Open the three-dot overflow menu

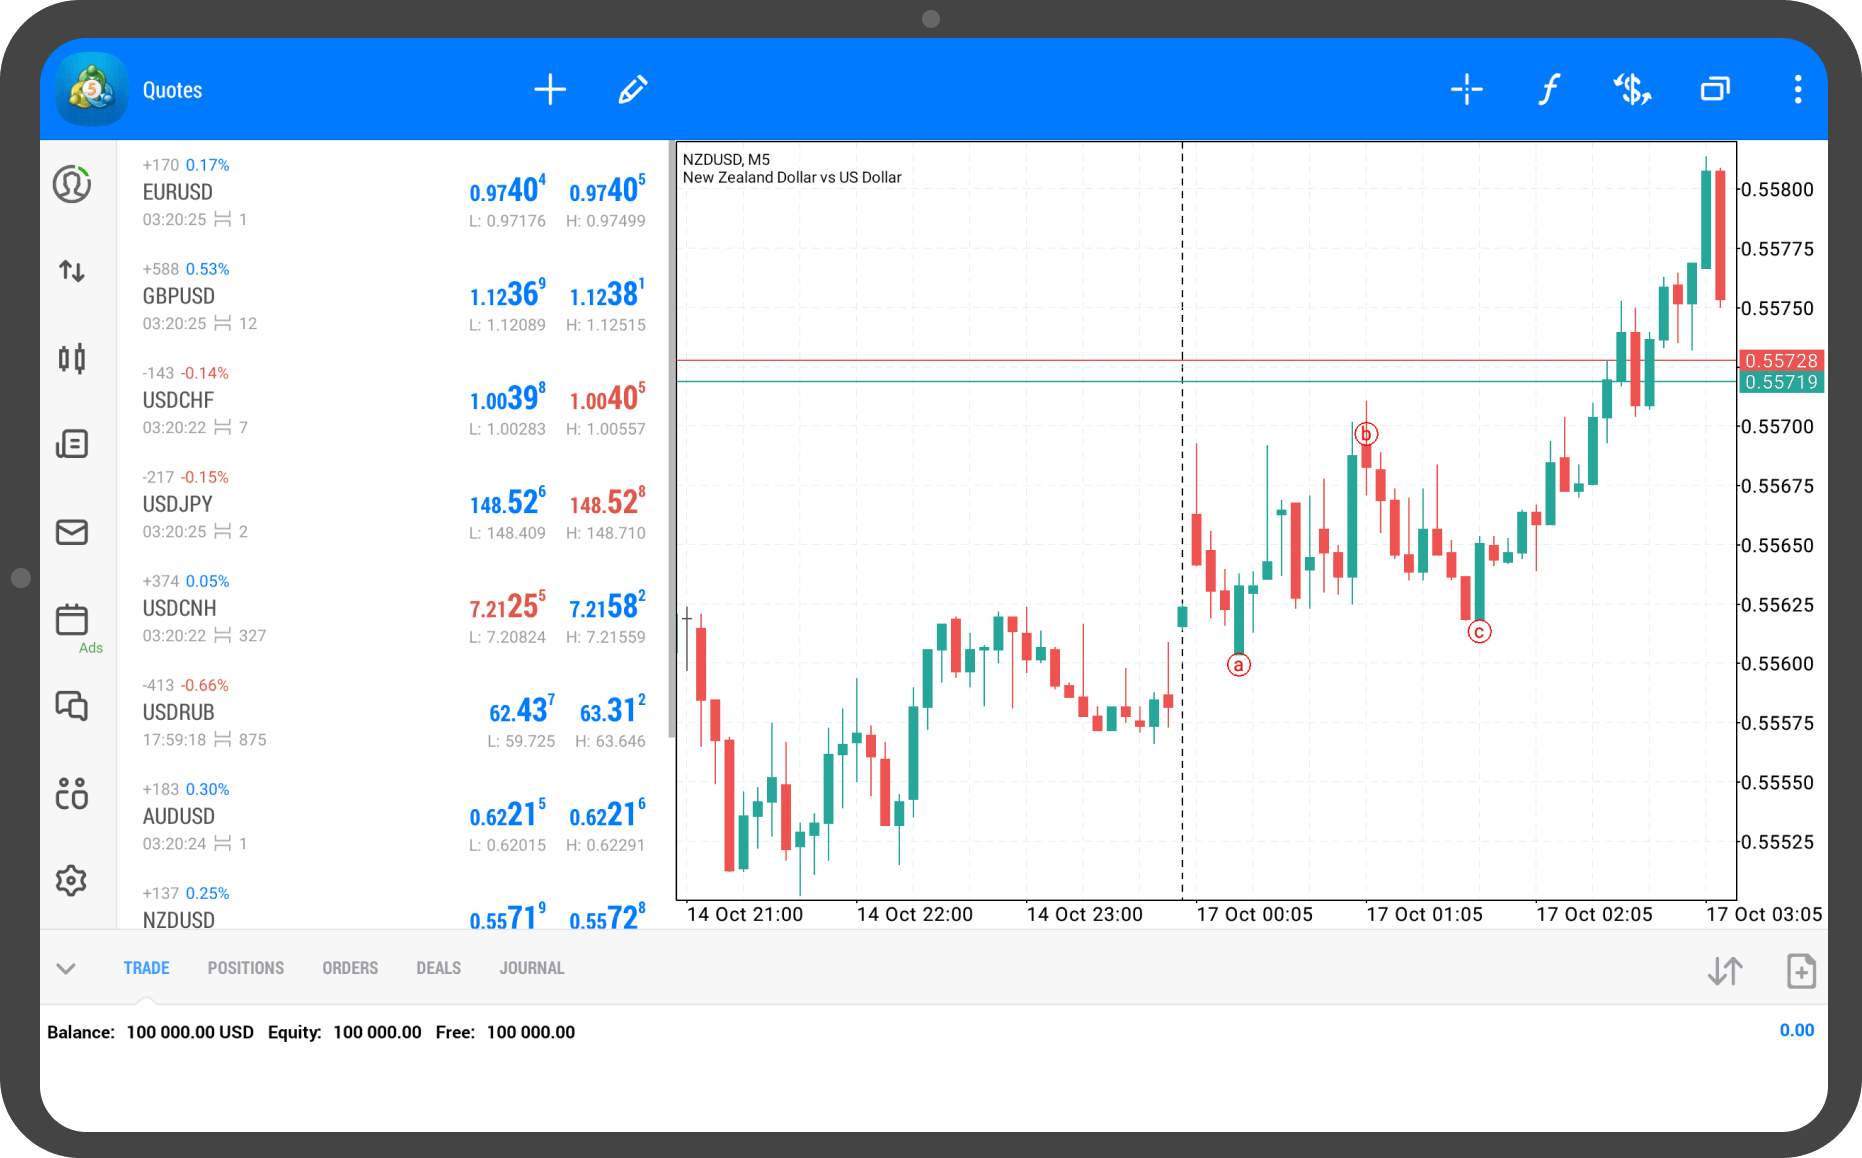point(1797,90)
